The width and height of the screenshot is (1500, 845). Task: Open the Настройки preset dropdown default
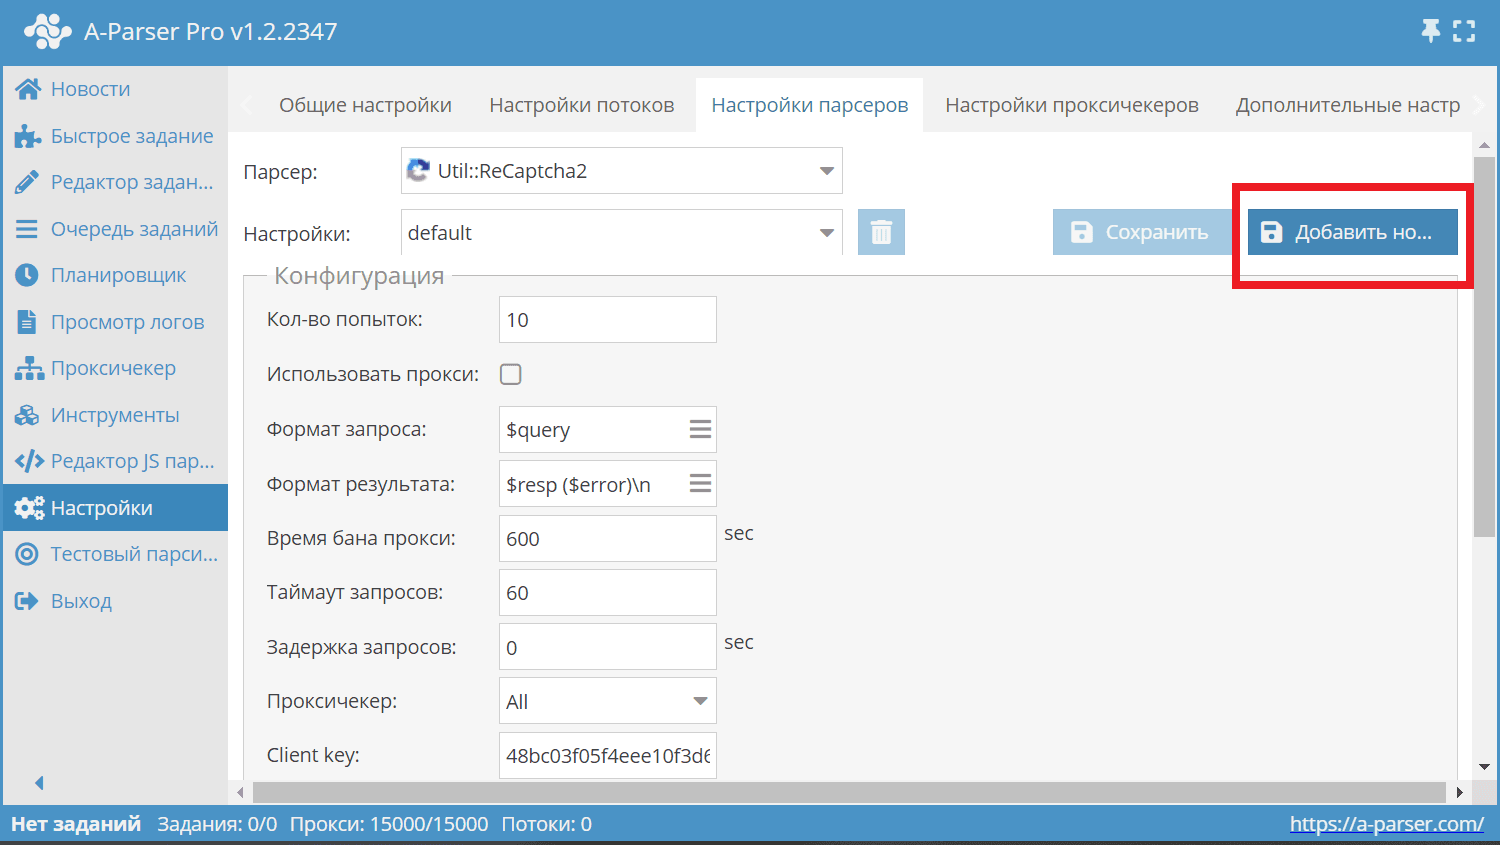pyautogui.click(x=621, y=233)
